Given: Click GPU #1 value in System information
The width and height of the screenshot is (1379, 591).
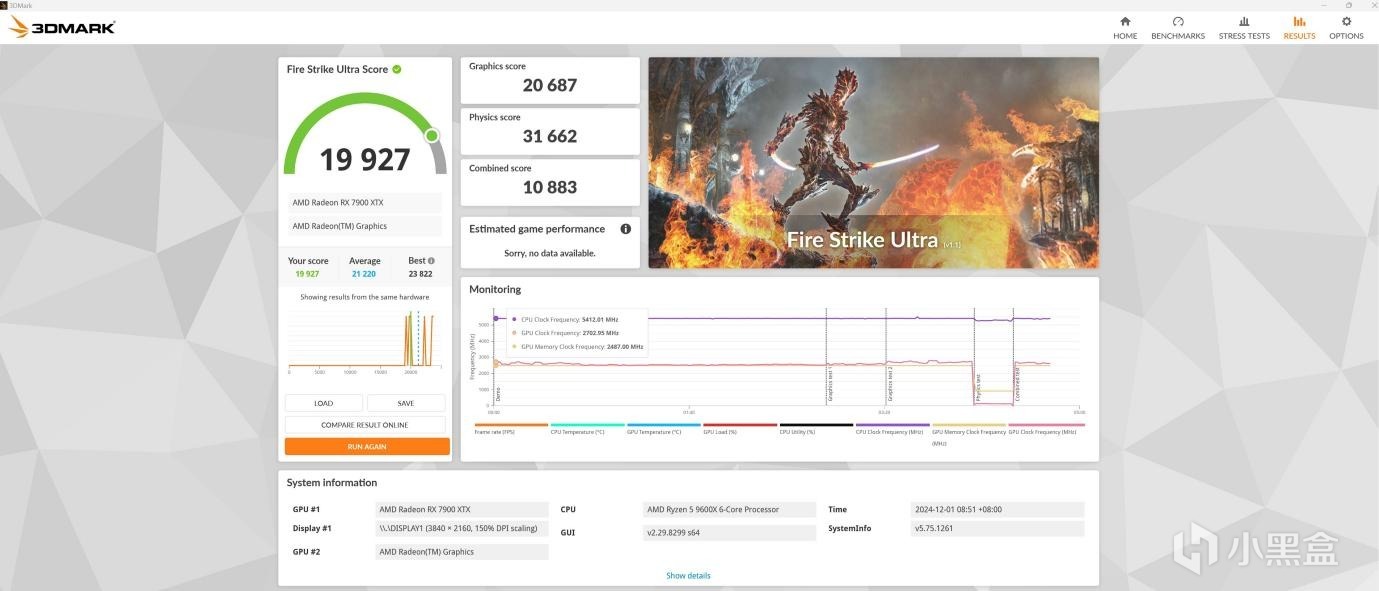Looking at the screenshot, I should tap(461, 509).
